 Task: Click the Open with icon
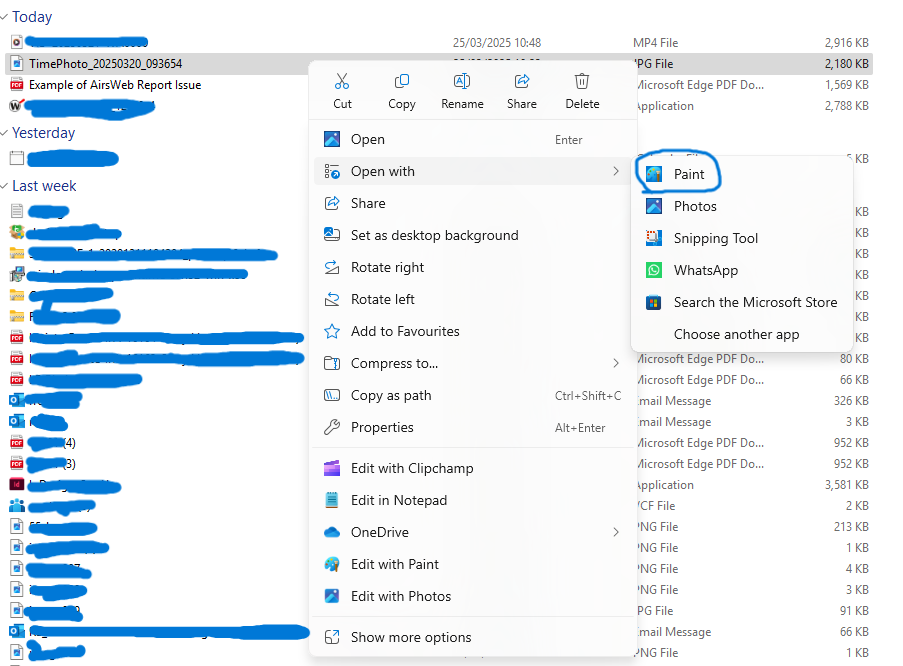click(x=332, y=171)
